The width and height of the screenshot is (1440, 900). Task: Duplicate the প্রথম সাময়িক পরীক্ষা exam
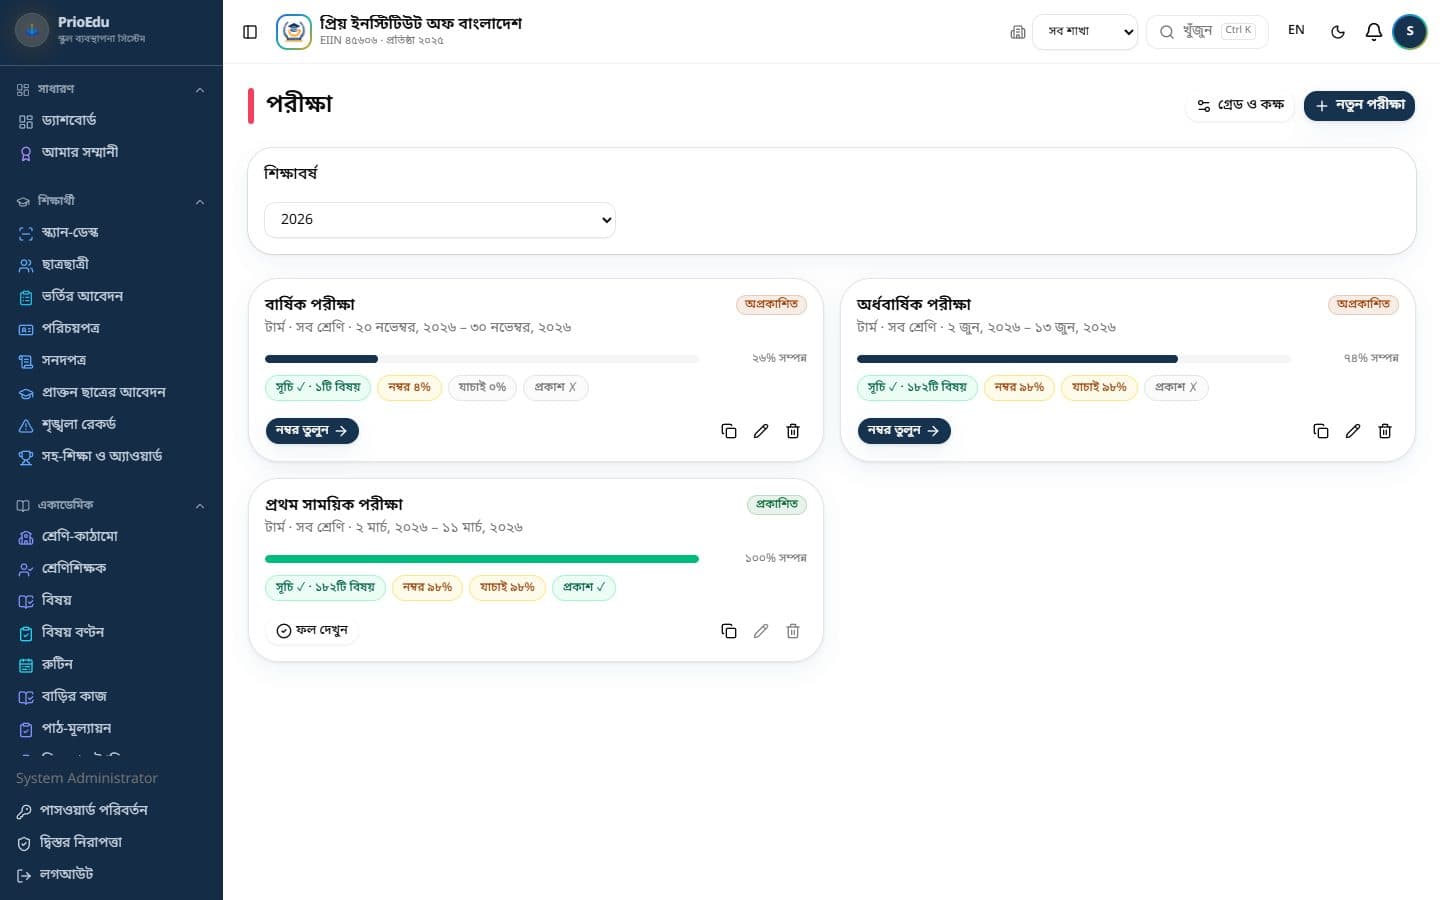[729, 631]
